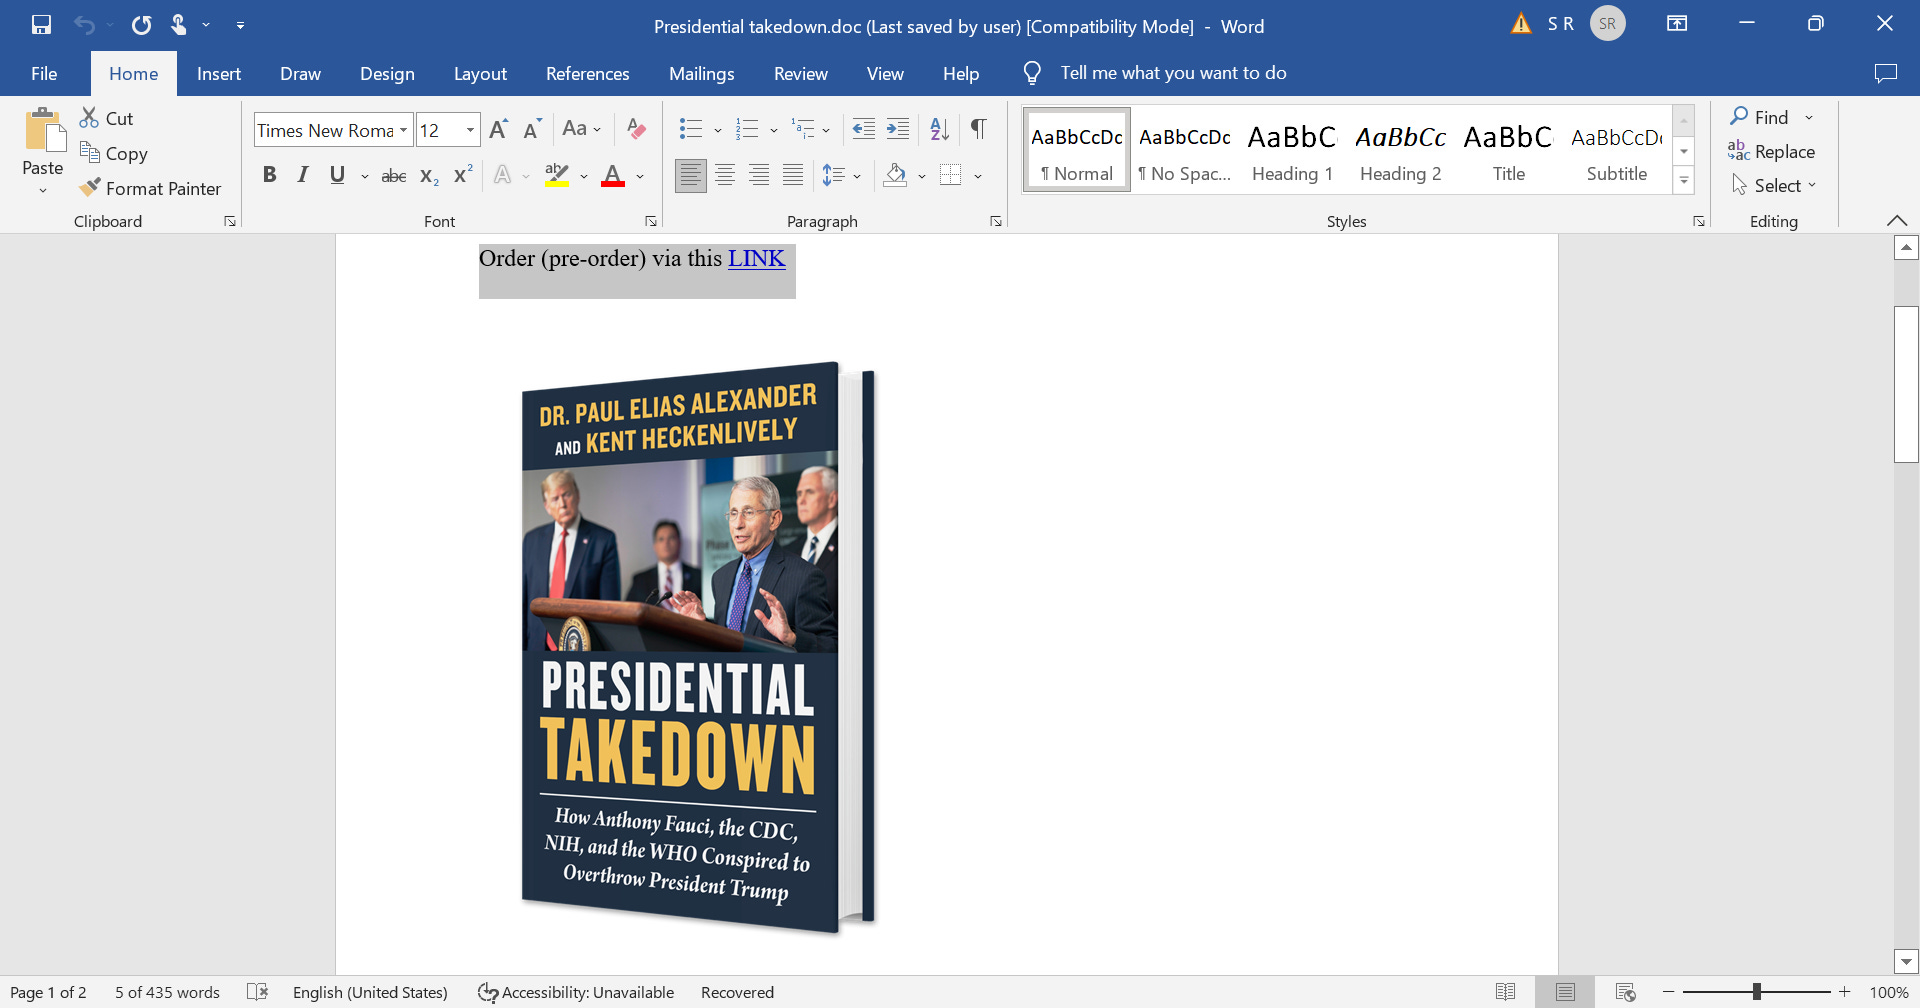This screenshot has height=1008, width=1920.
Task: Expand the font size dropdown
Action: (x=470, y=130)
